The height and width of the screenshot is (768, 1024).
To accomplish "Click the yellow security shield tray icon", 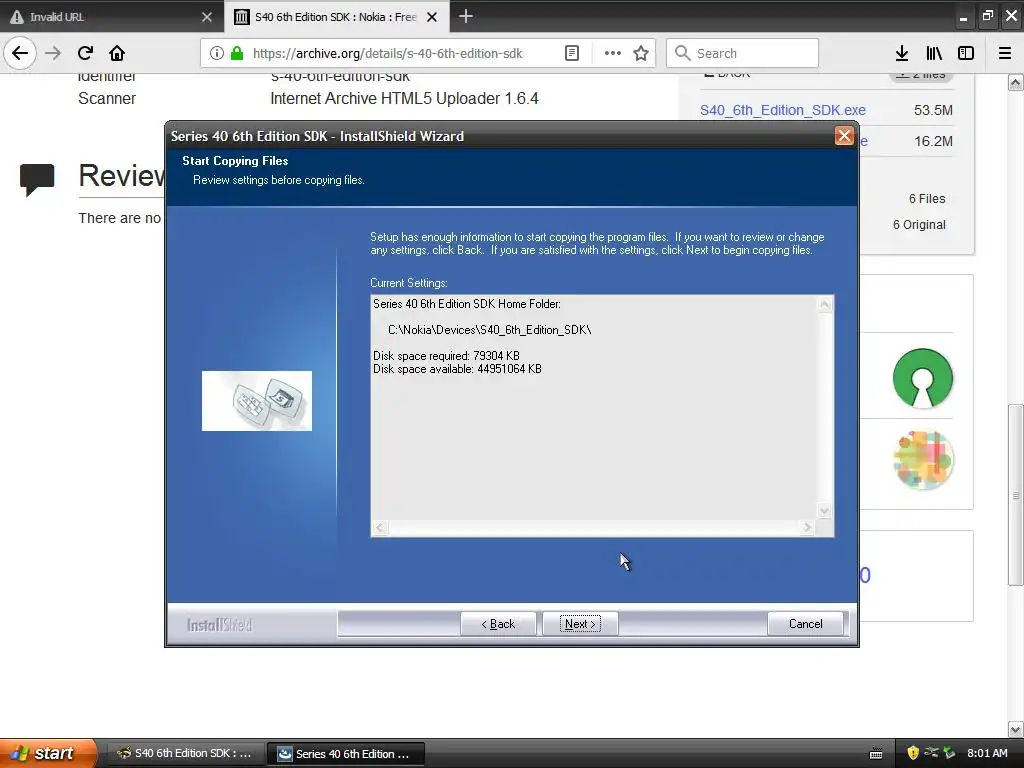I will tap(913, 753).
